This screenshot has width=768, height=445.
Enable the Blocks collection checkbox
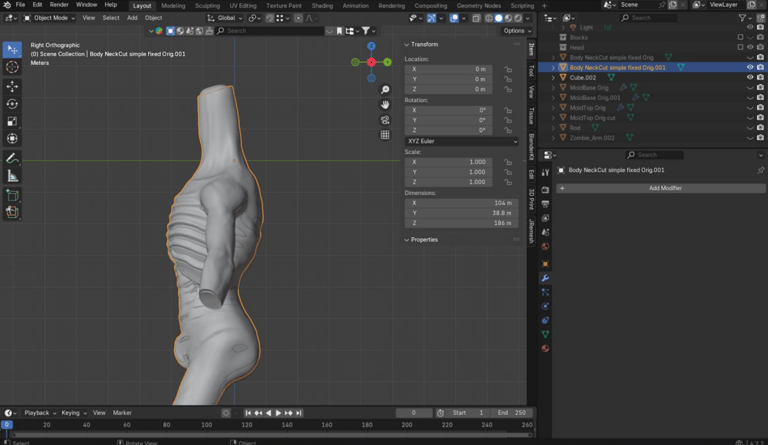(739, 37)
